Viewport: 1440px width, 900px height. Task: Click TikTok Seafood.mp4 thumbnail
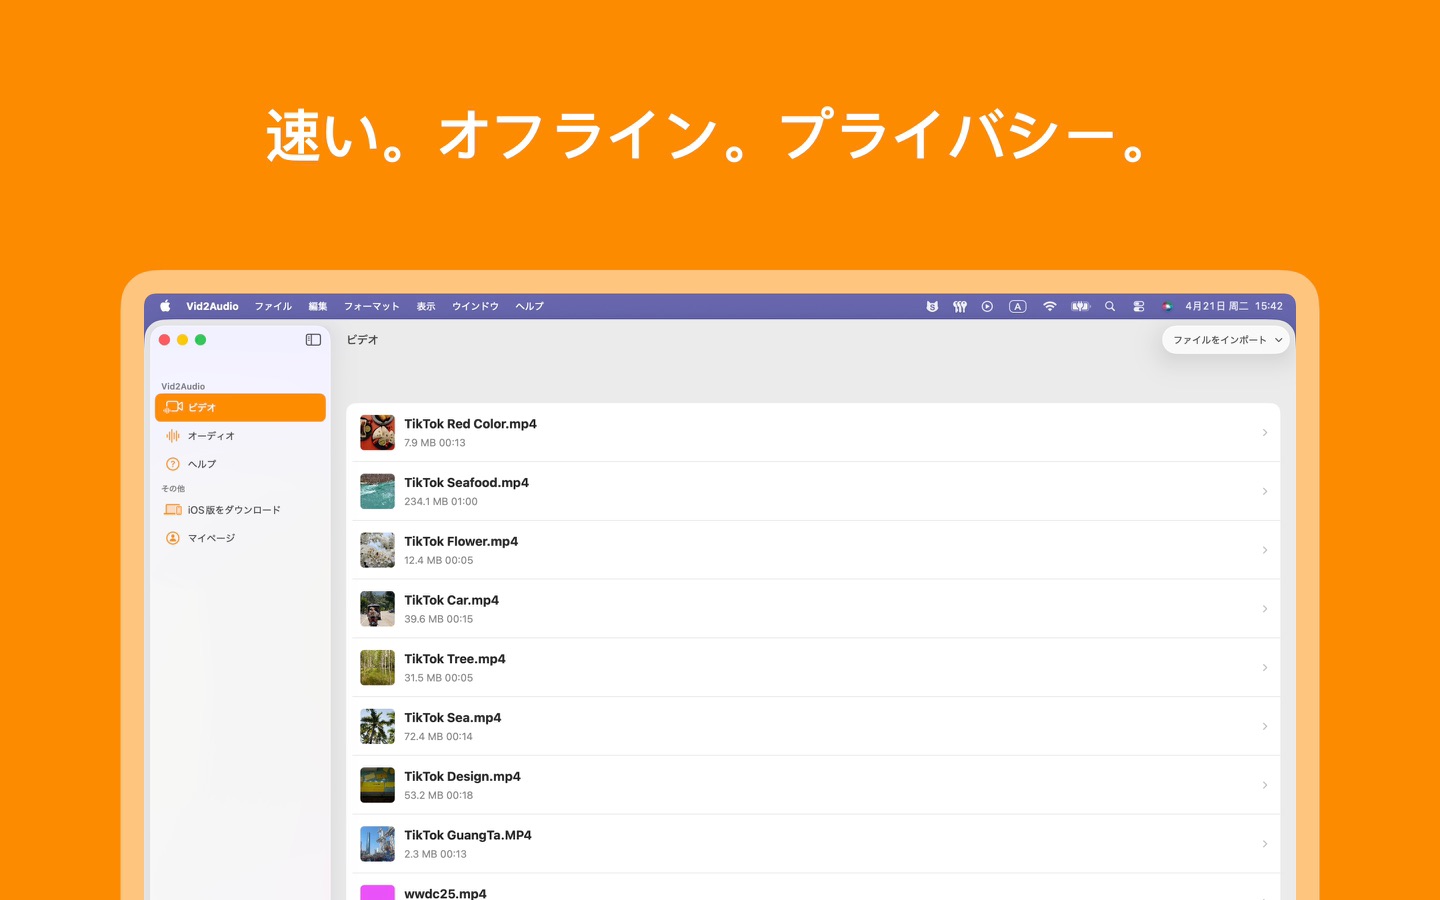pyautogui.click(x=377, y=492)
